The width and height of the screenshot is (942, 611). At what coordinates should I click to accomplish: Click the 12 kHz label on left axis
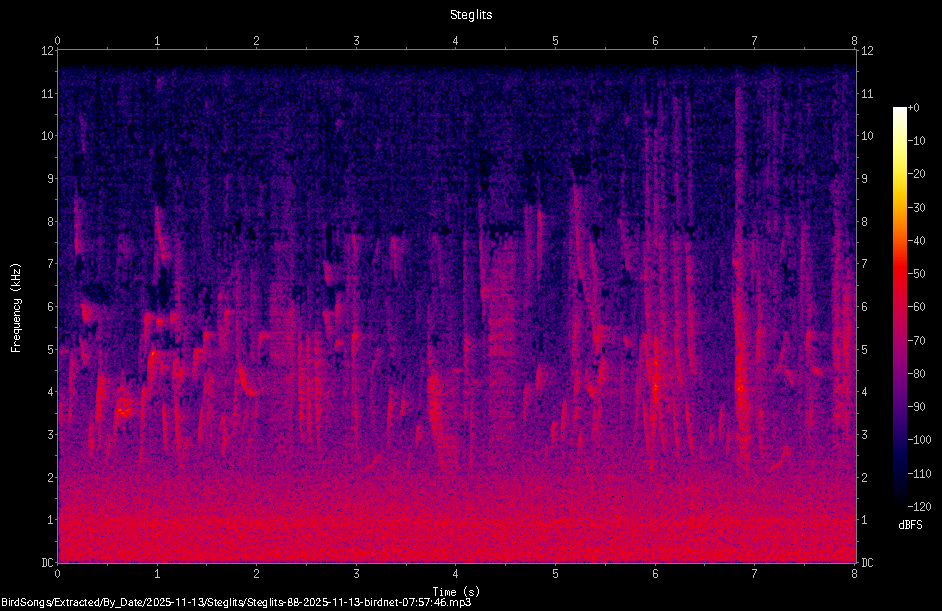[x=47, y=51]
